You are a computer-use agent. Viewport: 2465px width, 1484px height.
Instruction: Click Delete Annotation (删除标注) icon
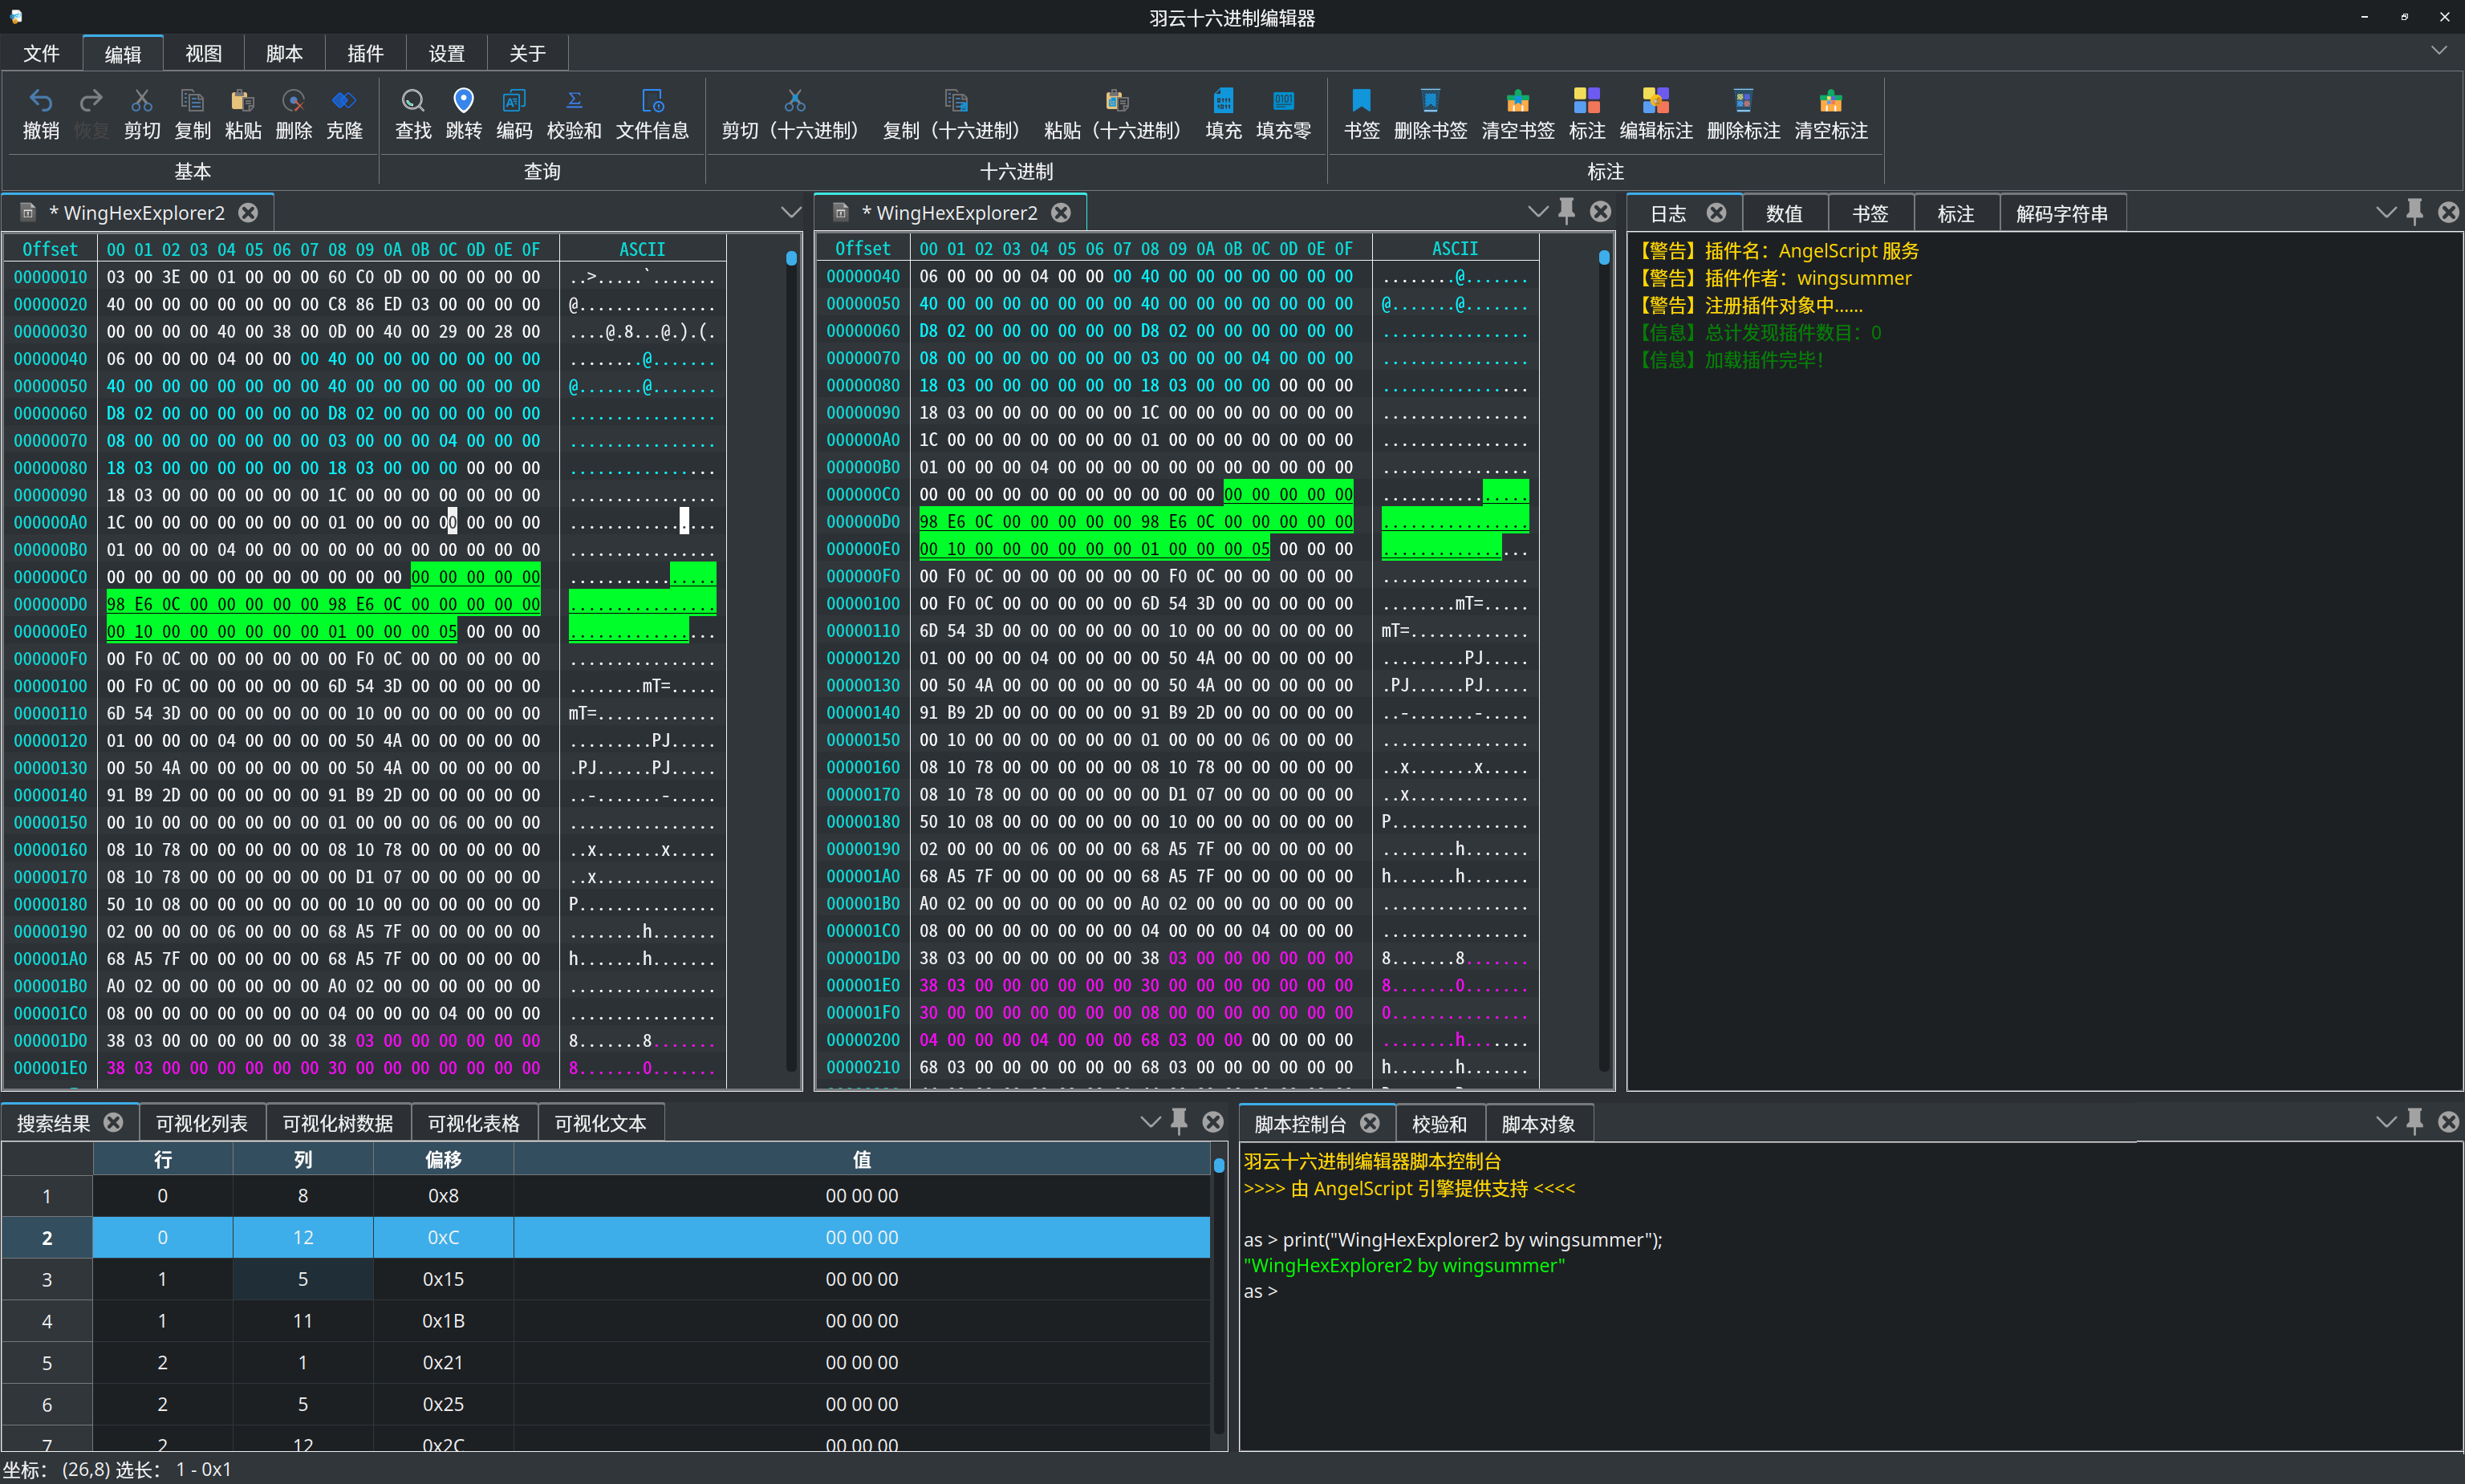tap(1743, 101)
